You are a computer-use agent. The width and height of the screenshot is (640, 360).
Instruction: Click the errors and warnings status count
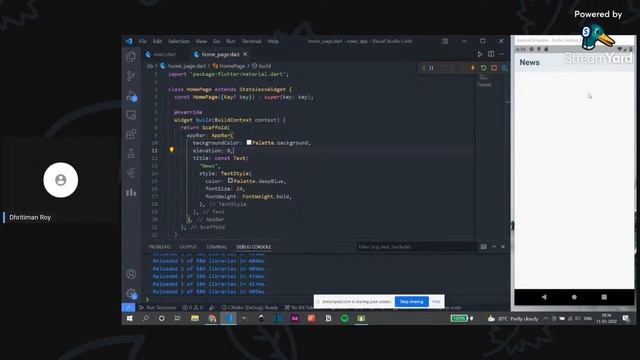pyautogui.click(x=193, y=308)
